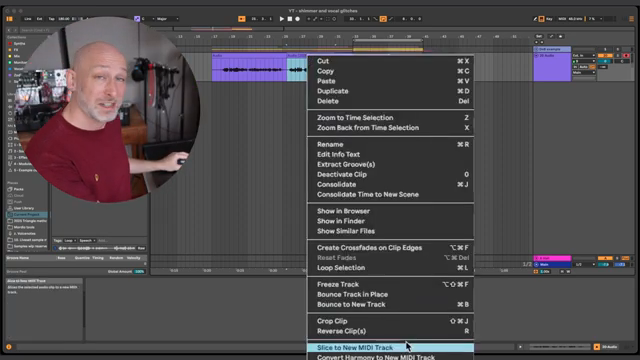Choose Zoom to Time Selection
Viewport: 640px width, 360px height.
click(391, 118)
